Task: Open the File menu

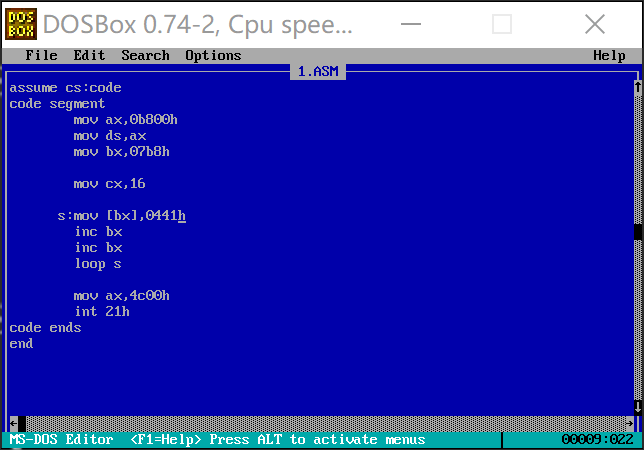Action: pyautogui.click(x=41, y=56)
